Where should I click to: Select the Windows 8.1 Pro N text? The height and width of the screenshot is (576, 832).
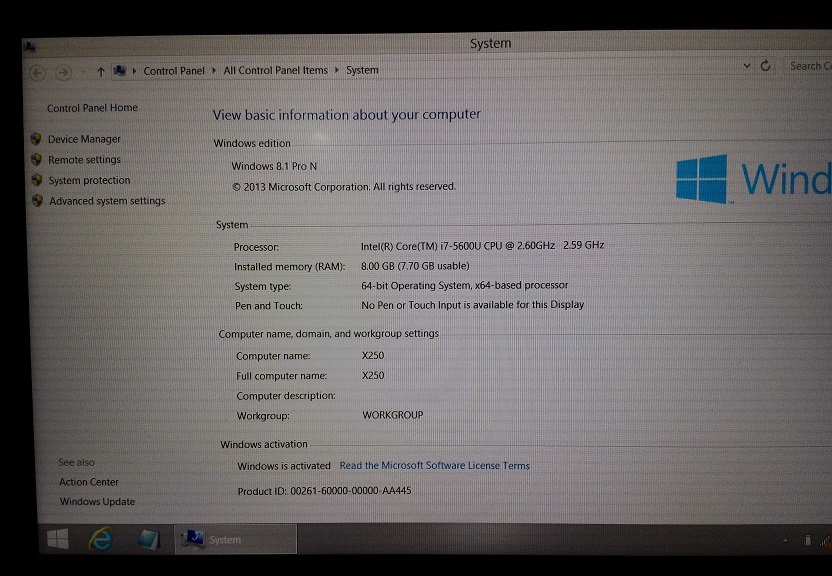click(x=274, y=167)
